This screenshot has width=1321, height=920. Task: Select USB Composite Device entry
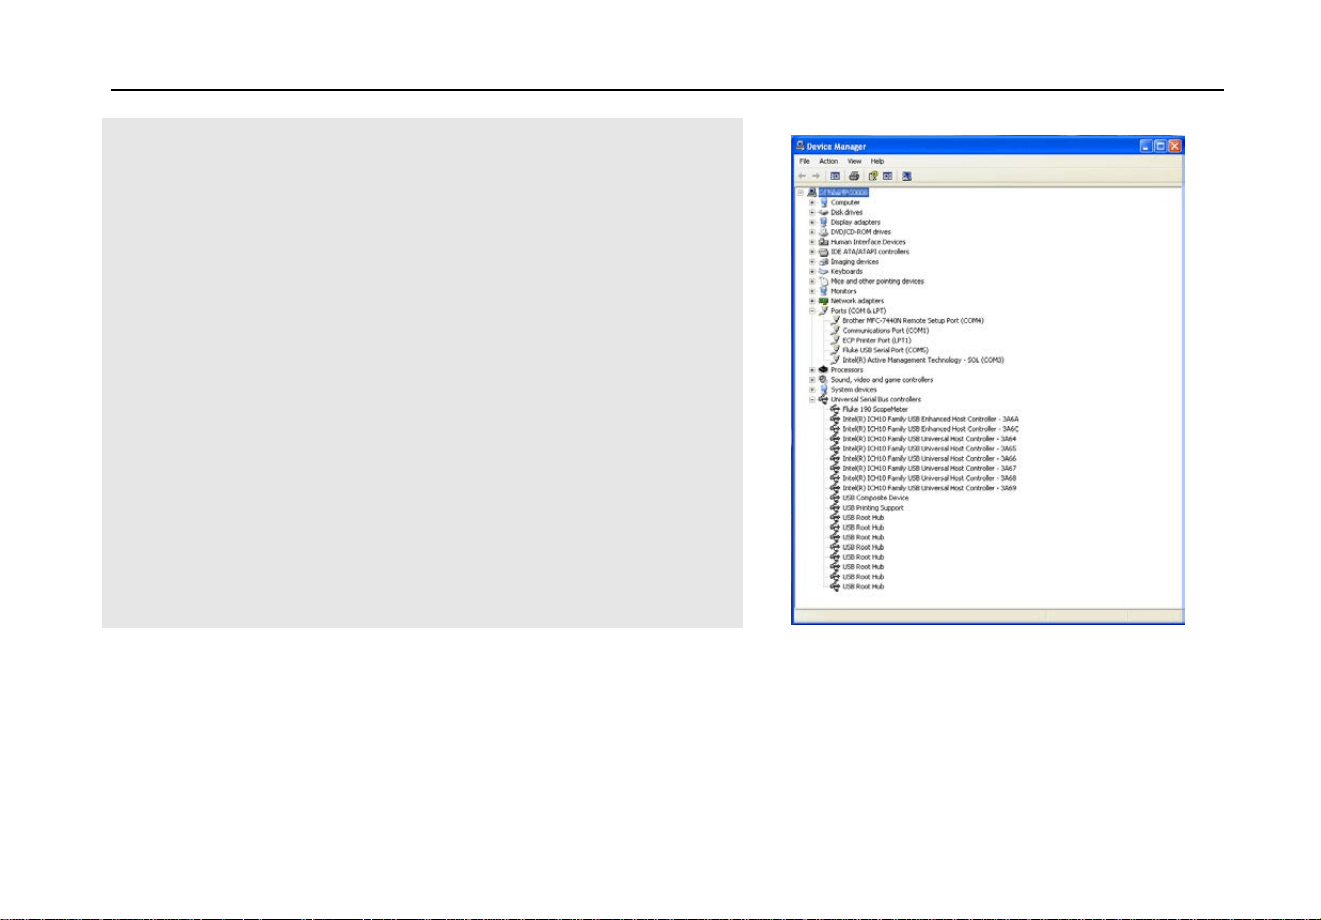(875, 498)
